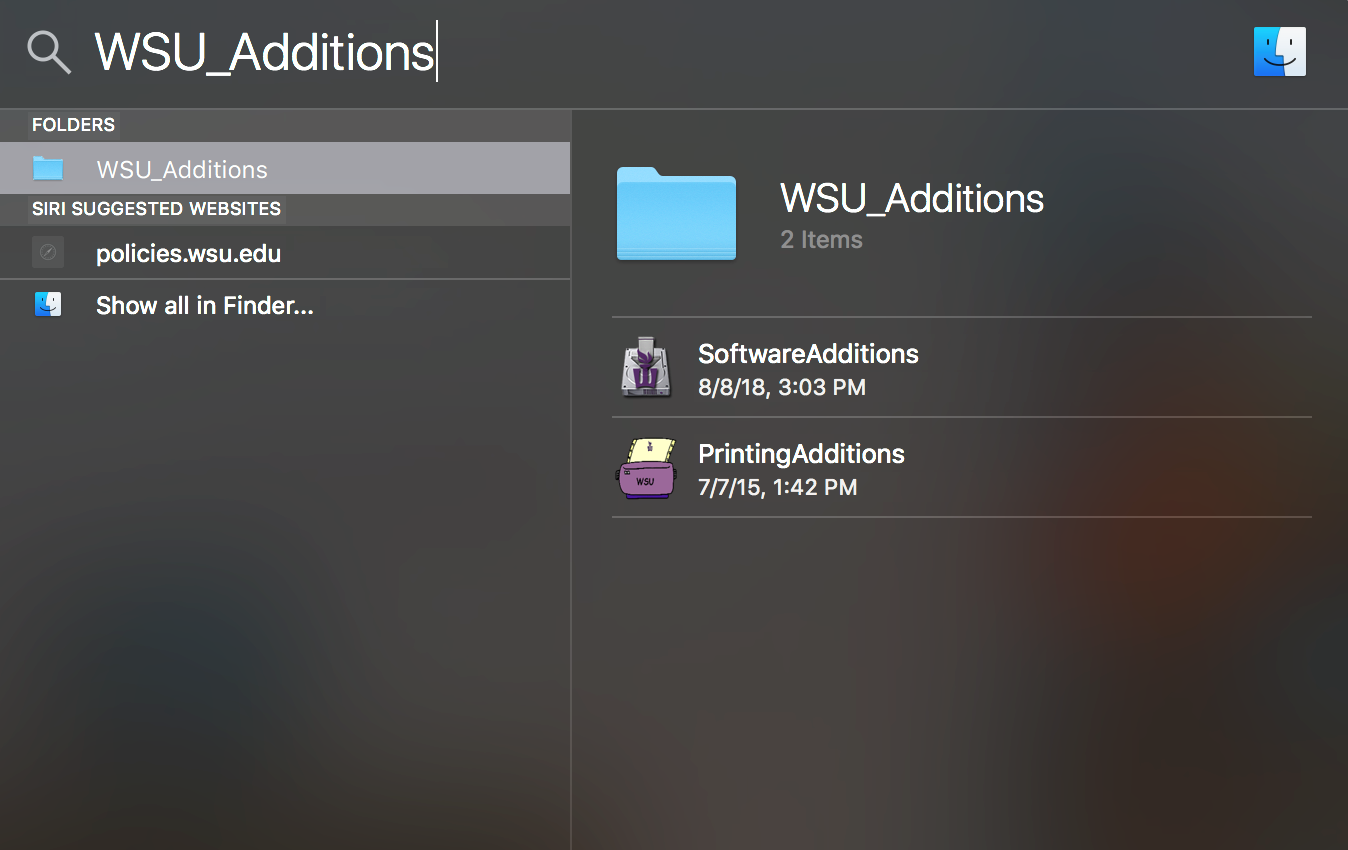Click the 2 Items label under the folder name
The image size is (1348, 850).
tap(821, 240)
